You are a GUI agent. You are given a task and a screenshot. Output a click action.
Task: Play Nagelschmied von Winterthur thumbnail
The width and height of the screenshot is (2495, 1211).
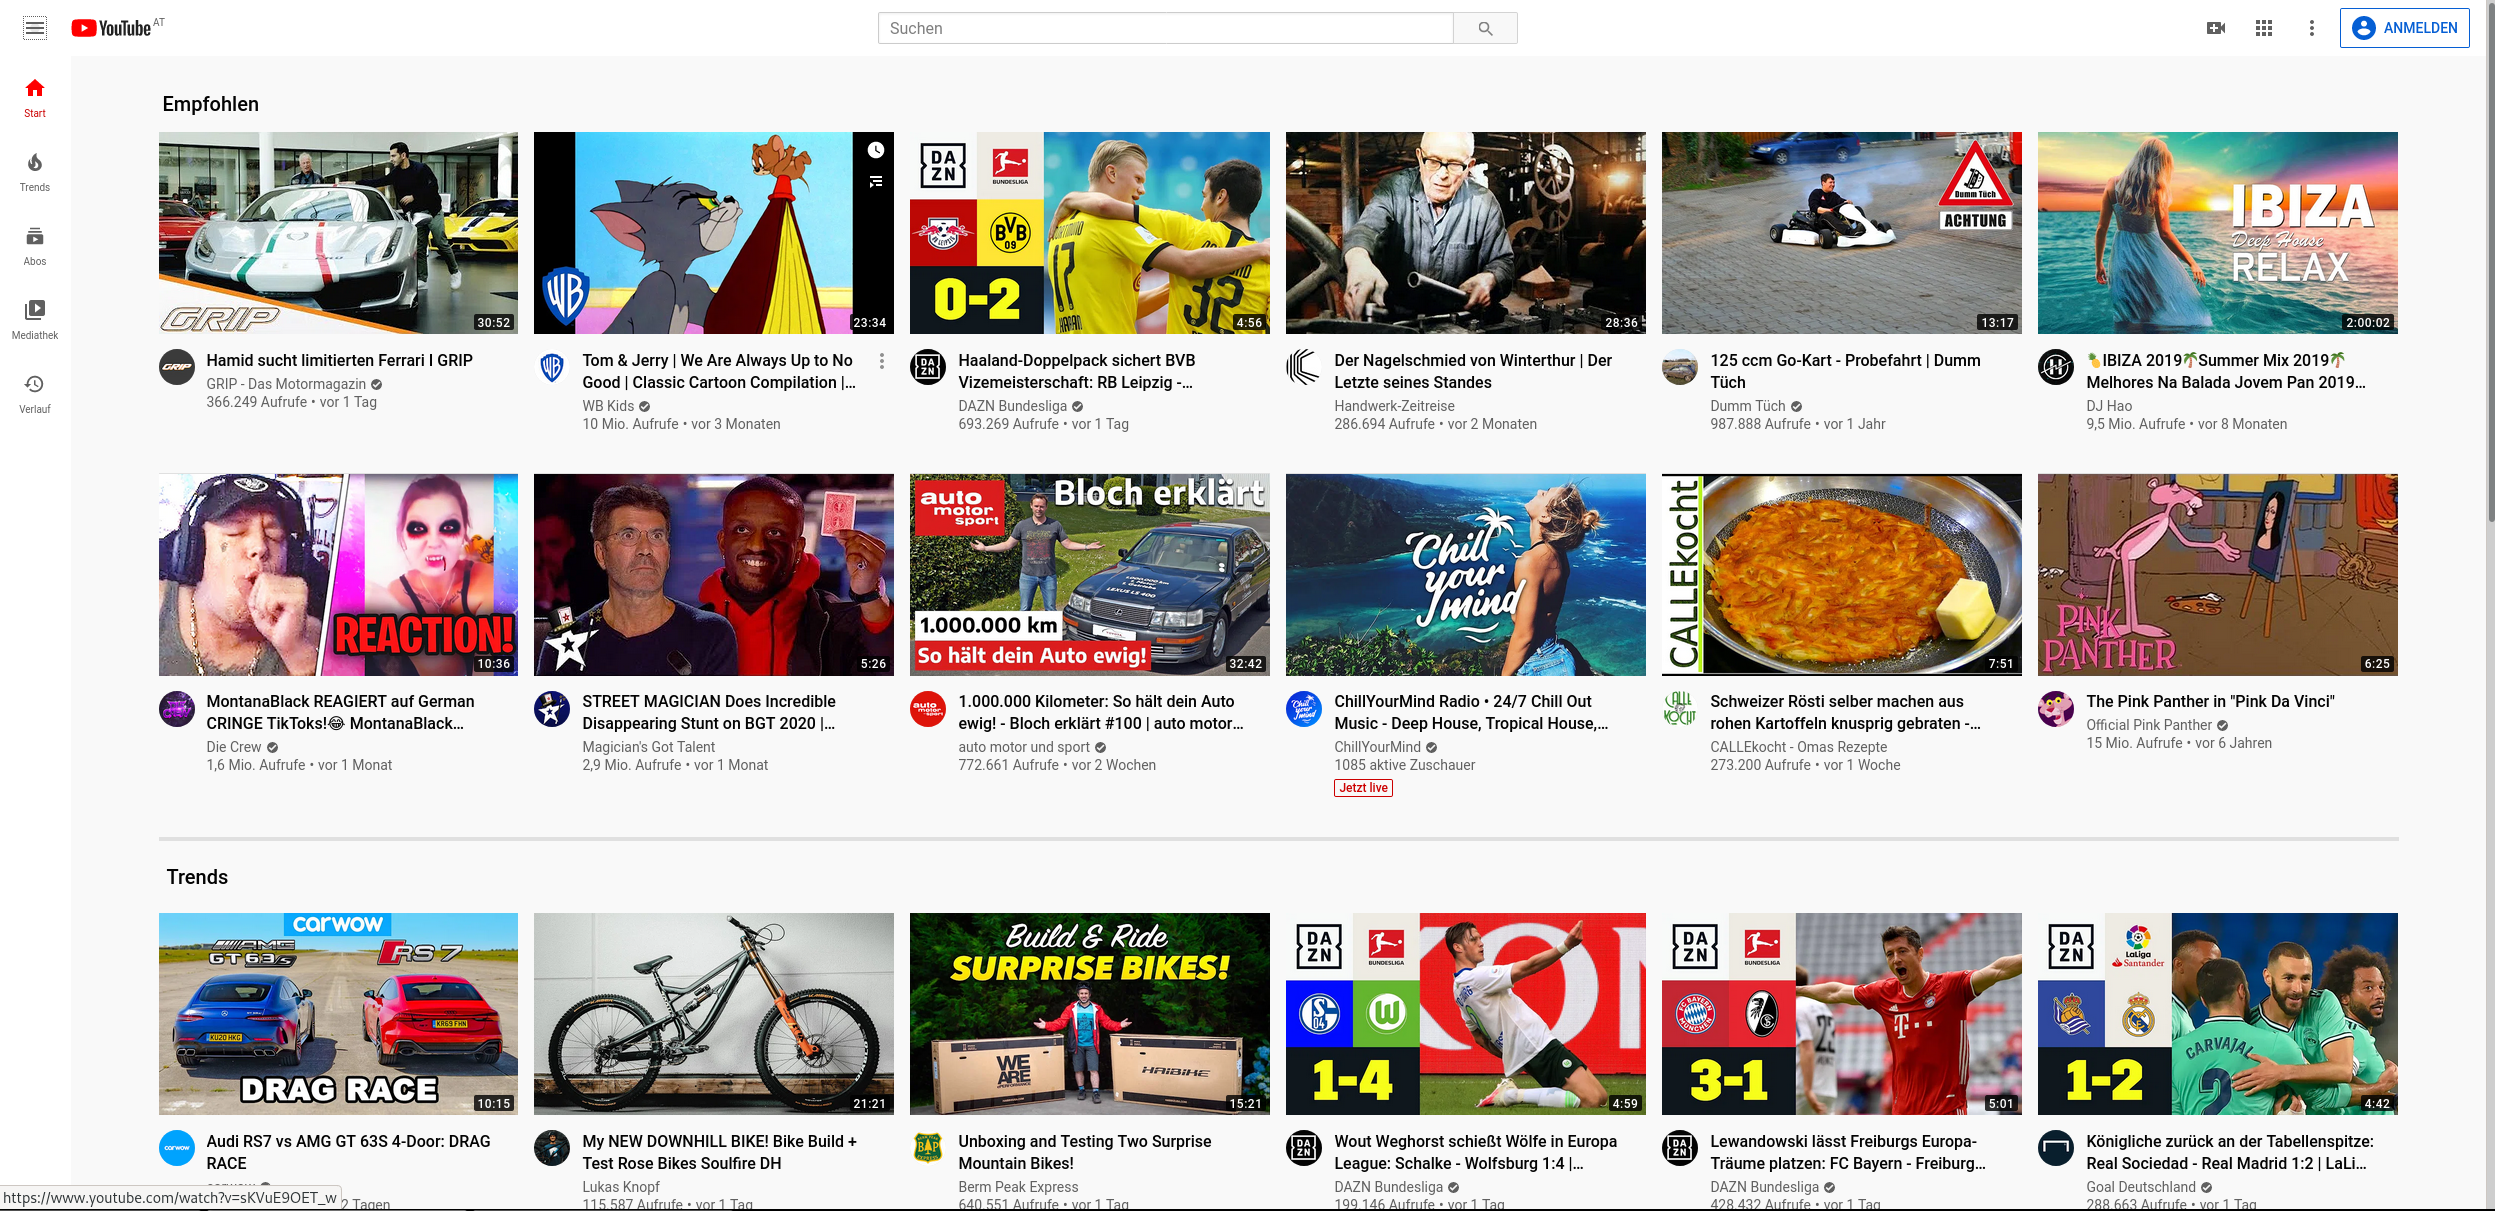pyautogui.click(x=1466, y=233)
